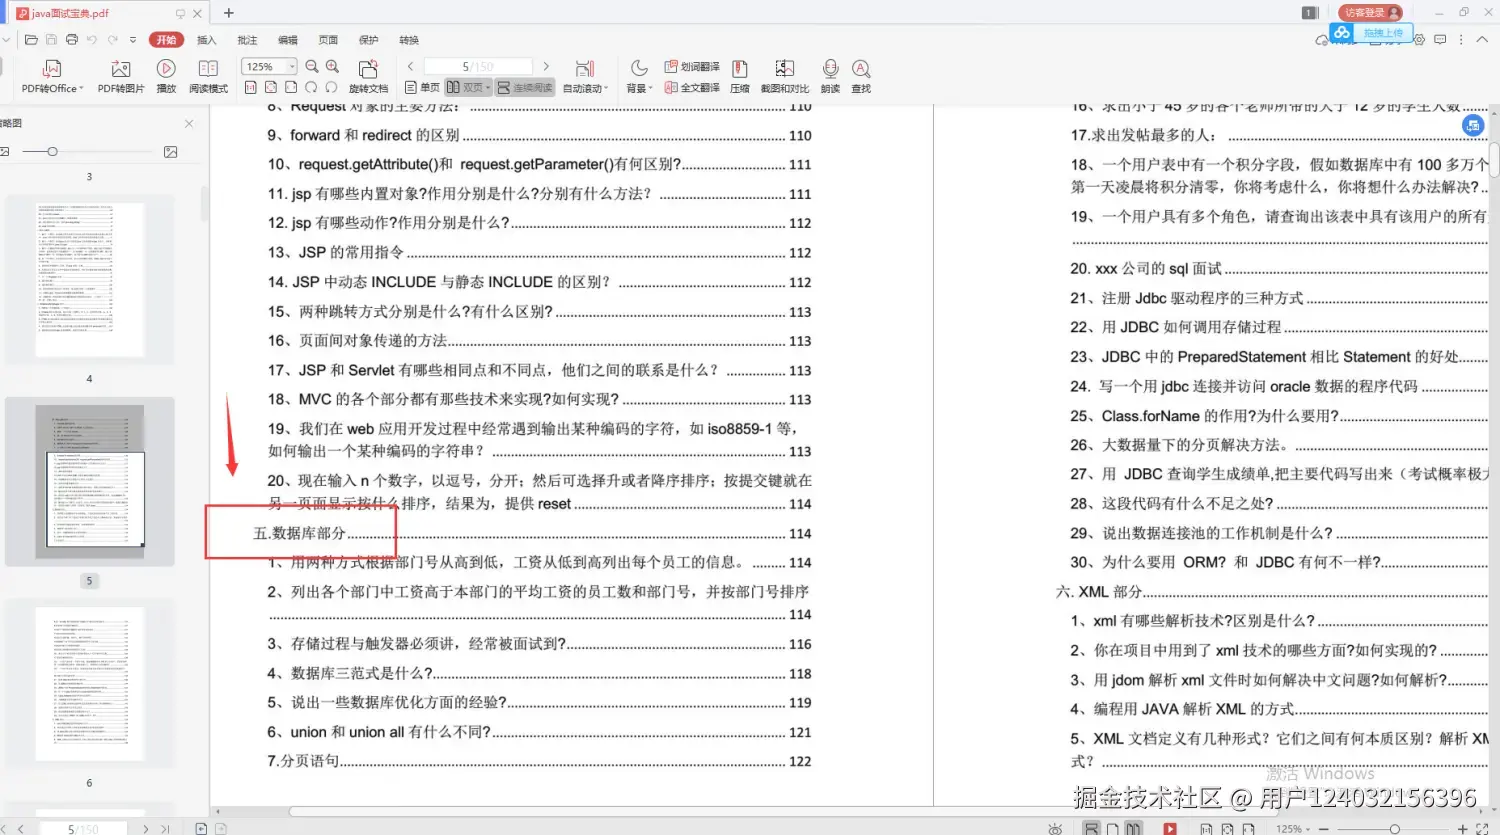Click the large thumbnail size icon
Viewport: 1500px width, 835px height.
[171, 152]
